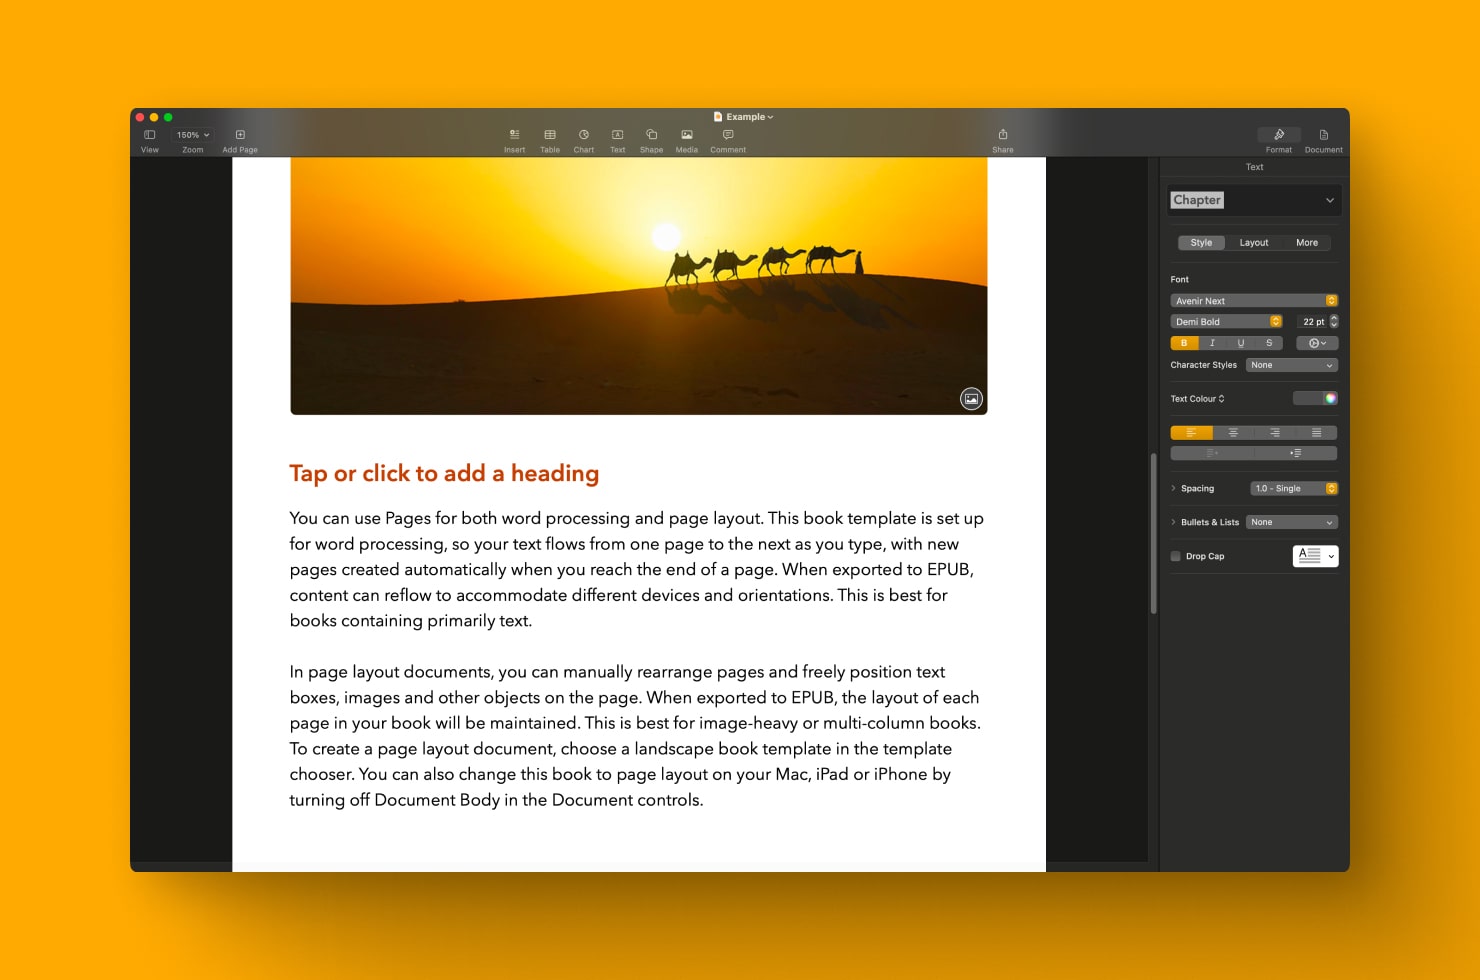Insert a Table from the toolbar
The image size is (1480, 980).
tap(550, 137)
